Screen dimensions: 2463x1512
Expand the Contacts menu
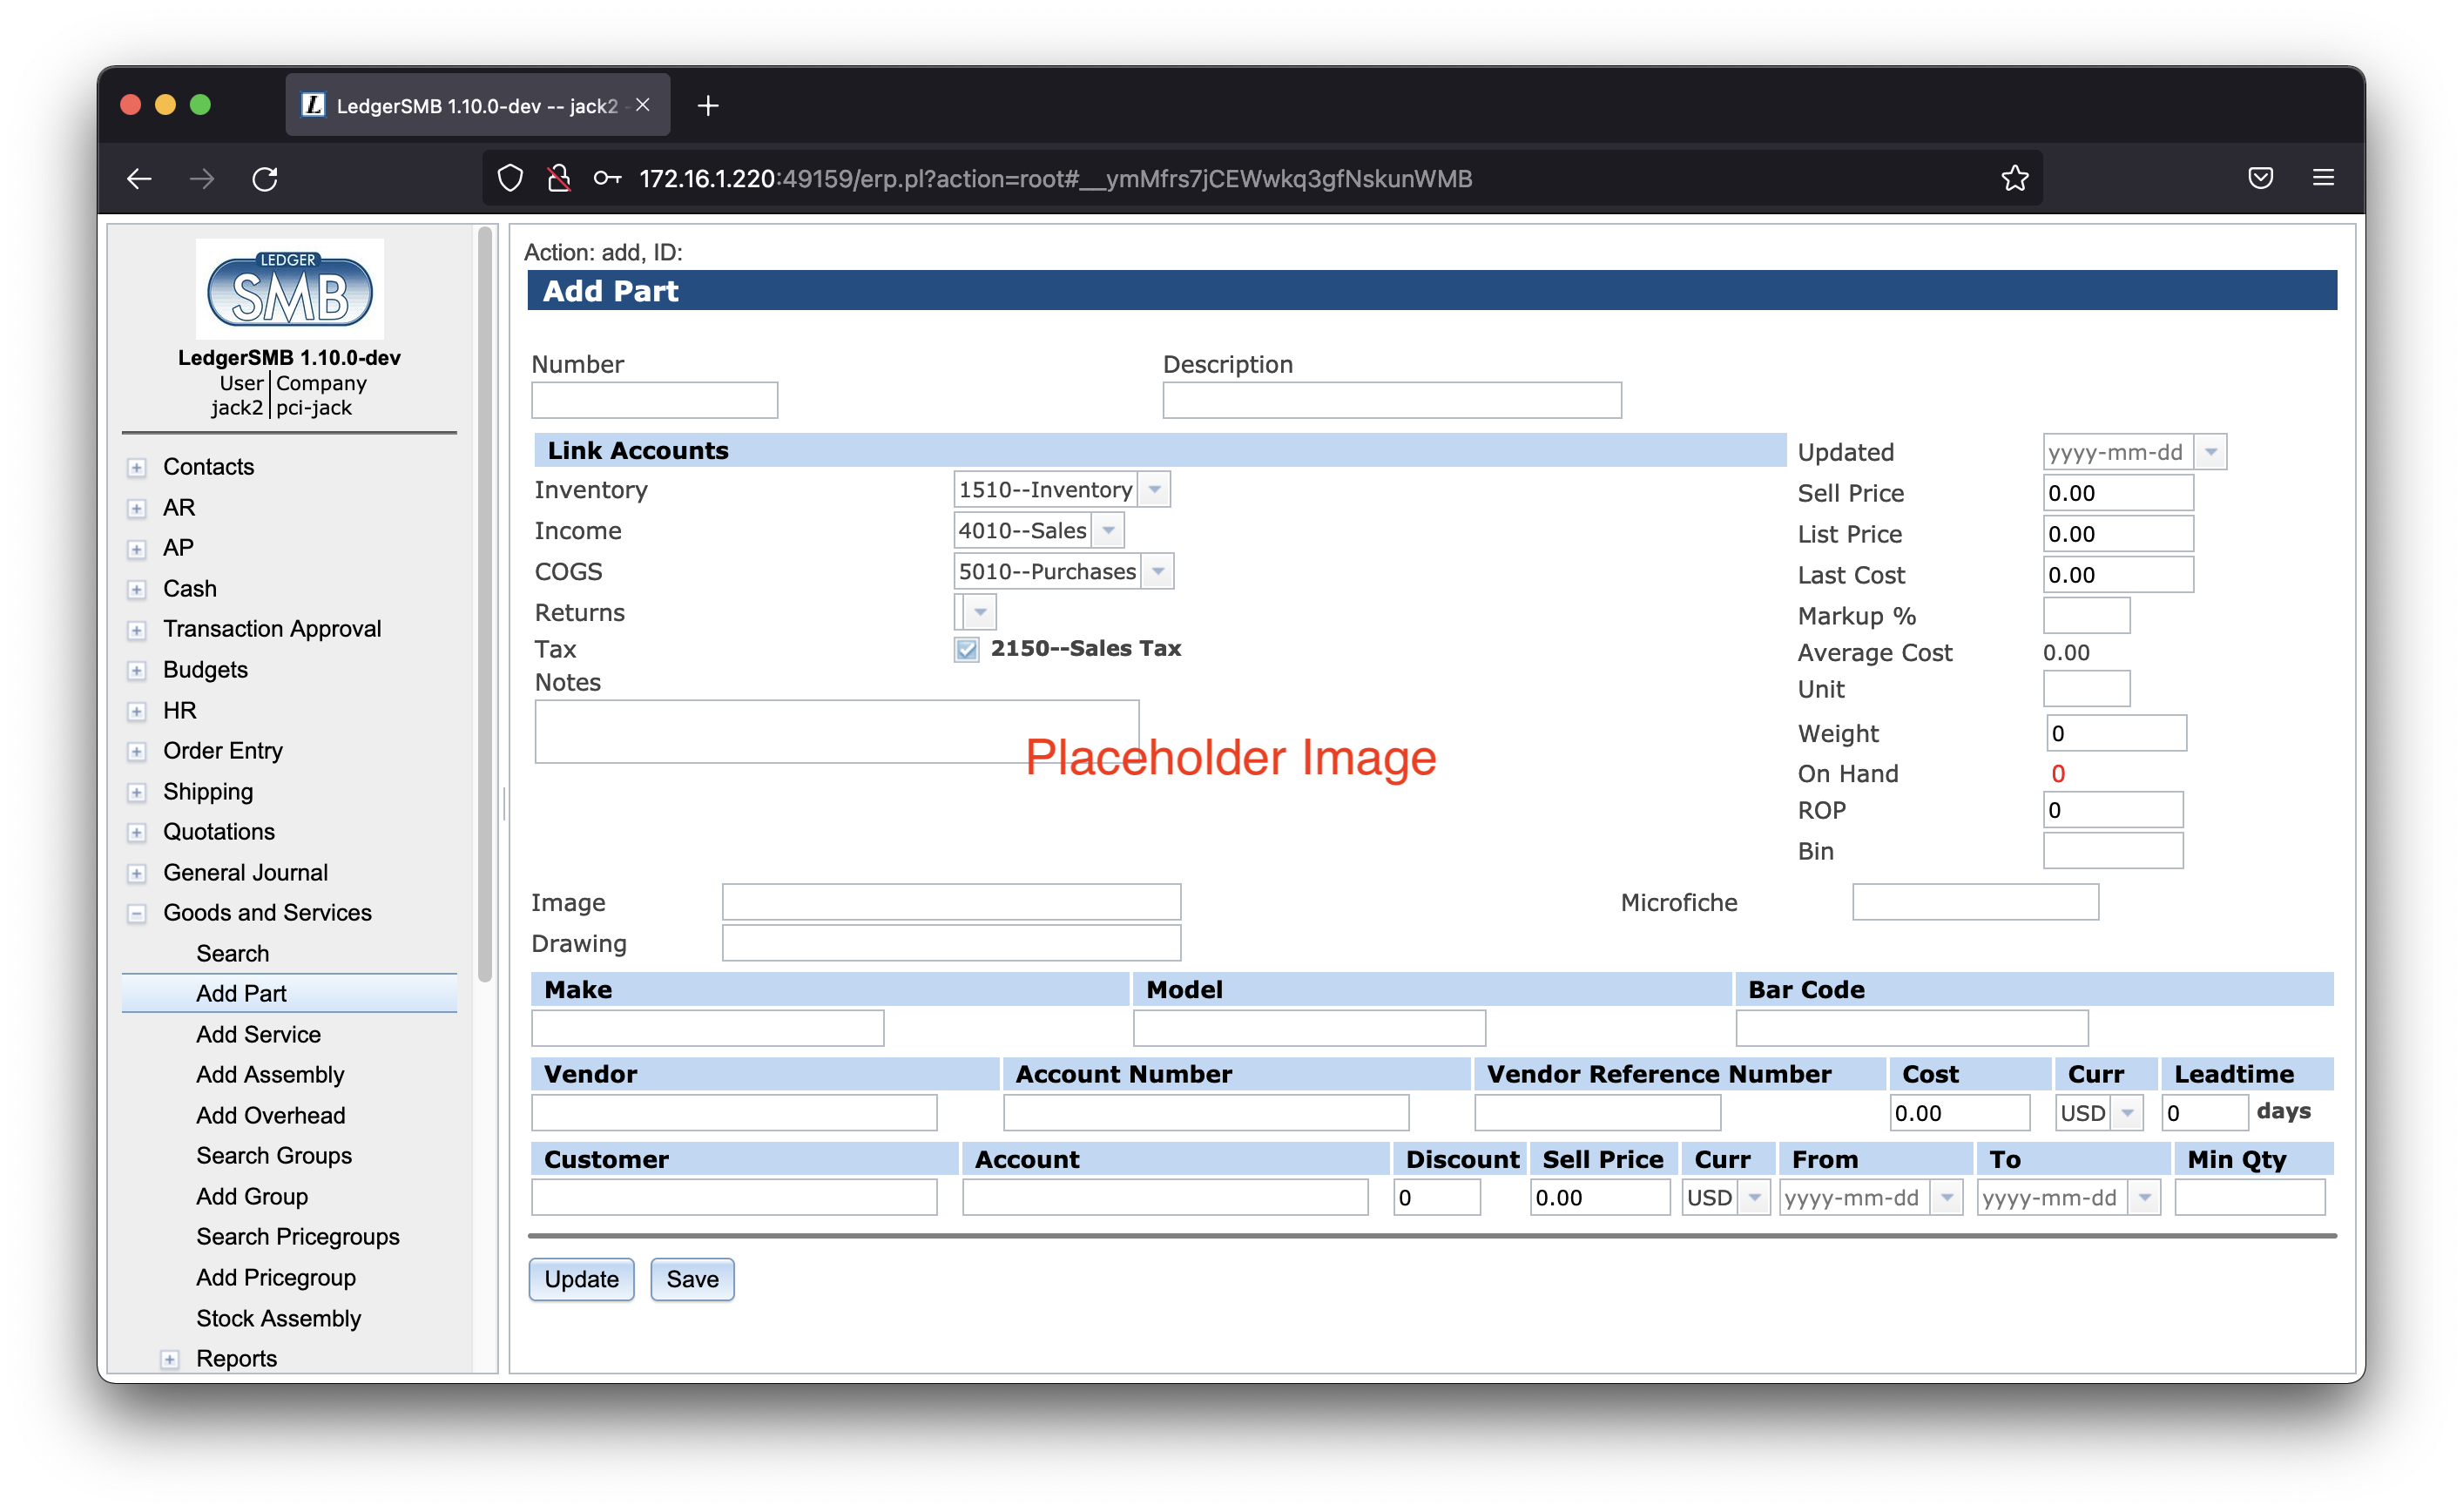(137, 468)
